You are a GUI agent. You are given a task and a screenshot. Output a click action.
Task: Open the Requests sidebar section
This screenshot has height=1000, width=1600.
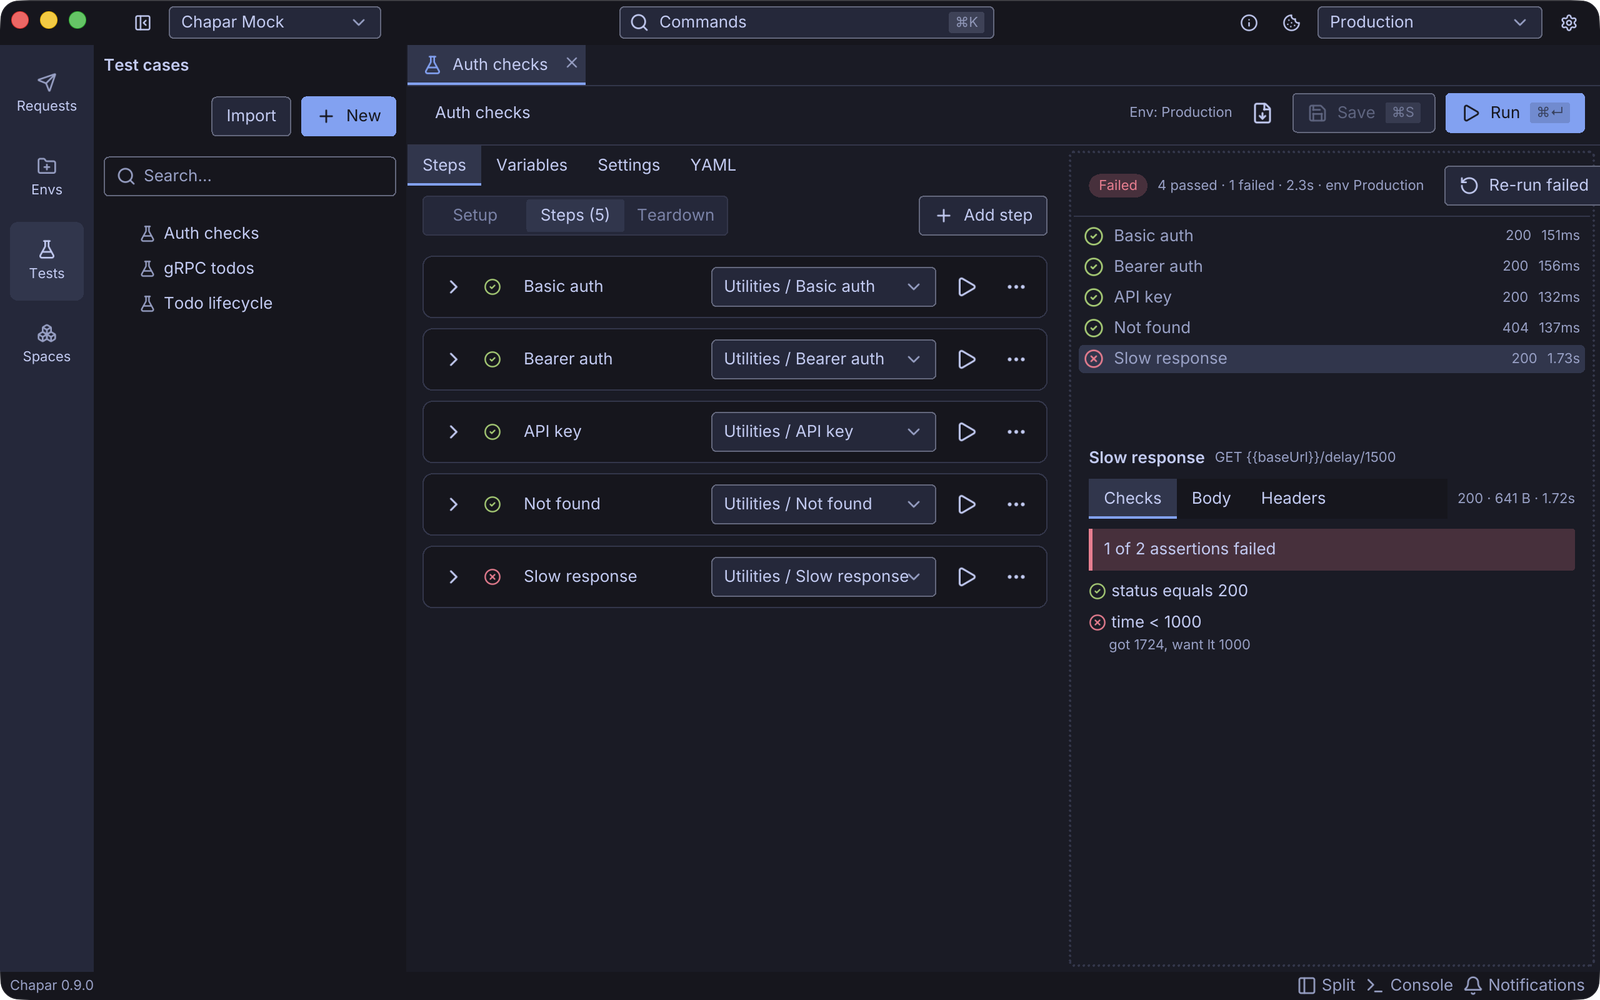pos(47,93)
